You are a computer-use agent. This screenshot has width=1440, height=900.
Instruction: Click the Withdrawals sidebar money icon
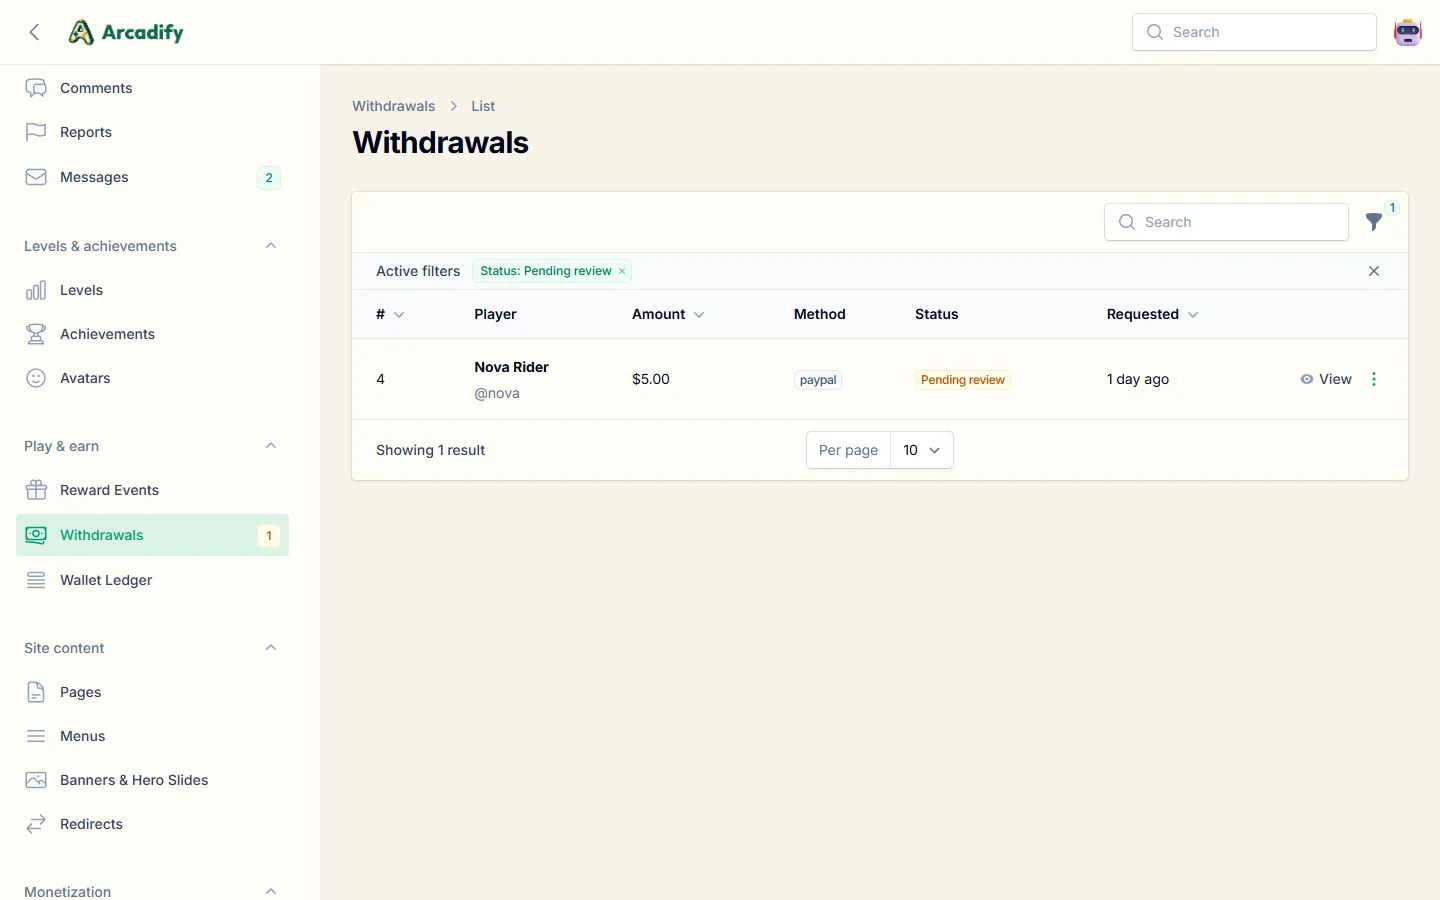tap(36, 535)
